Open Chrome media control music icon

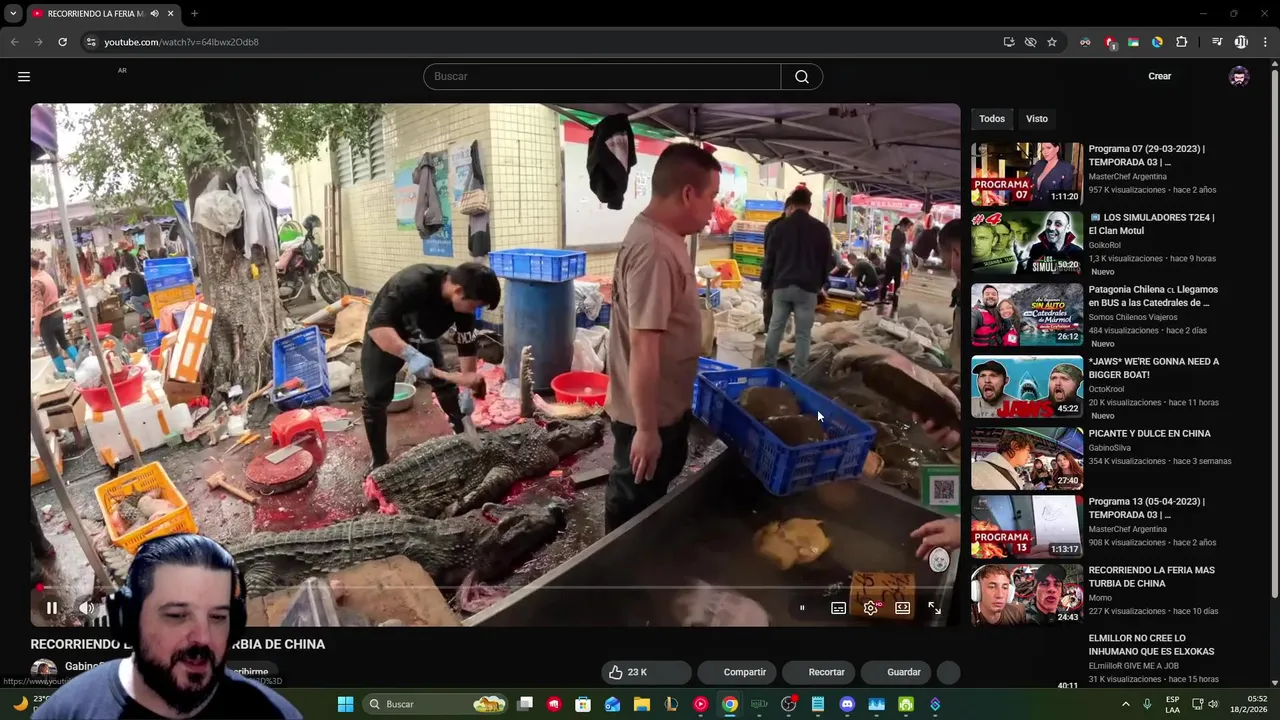pyautogui.click(x=1217, y=42)
